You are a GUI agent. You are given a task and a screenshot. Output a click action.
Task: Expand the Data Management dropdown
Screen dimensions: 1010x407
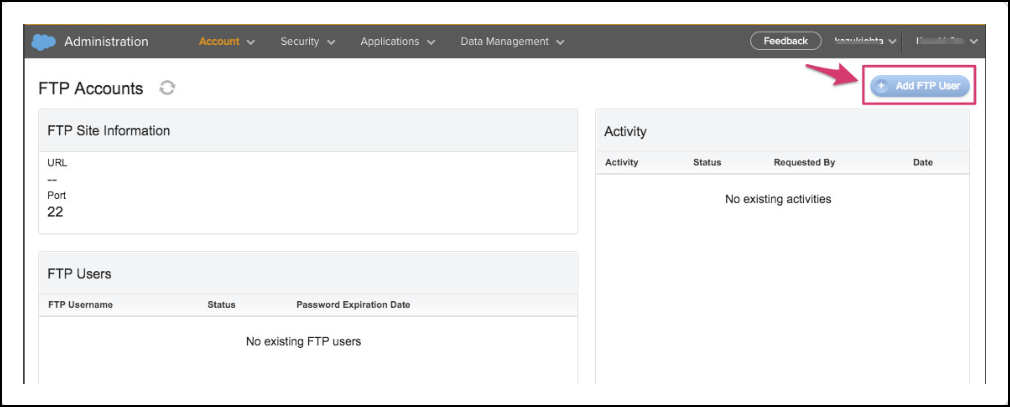pos(512,42)
